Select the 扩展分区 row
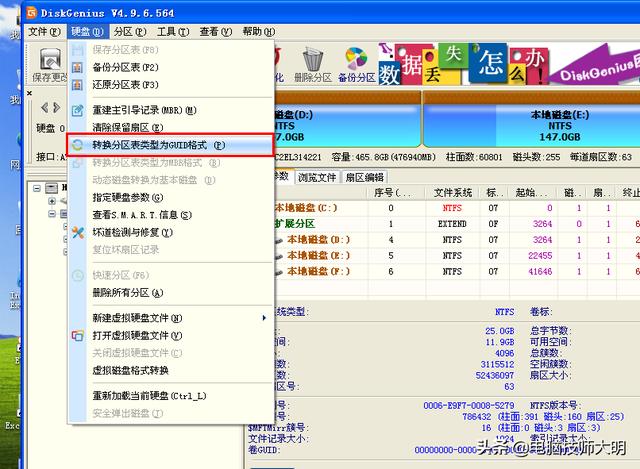This screenshot has width=640, height=469. (457, 224)
